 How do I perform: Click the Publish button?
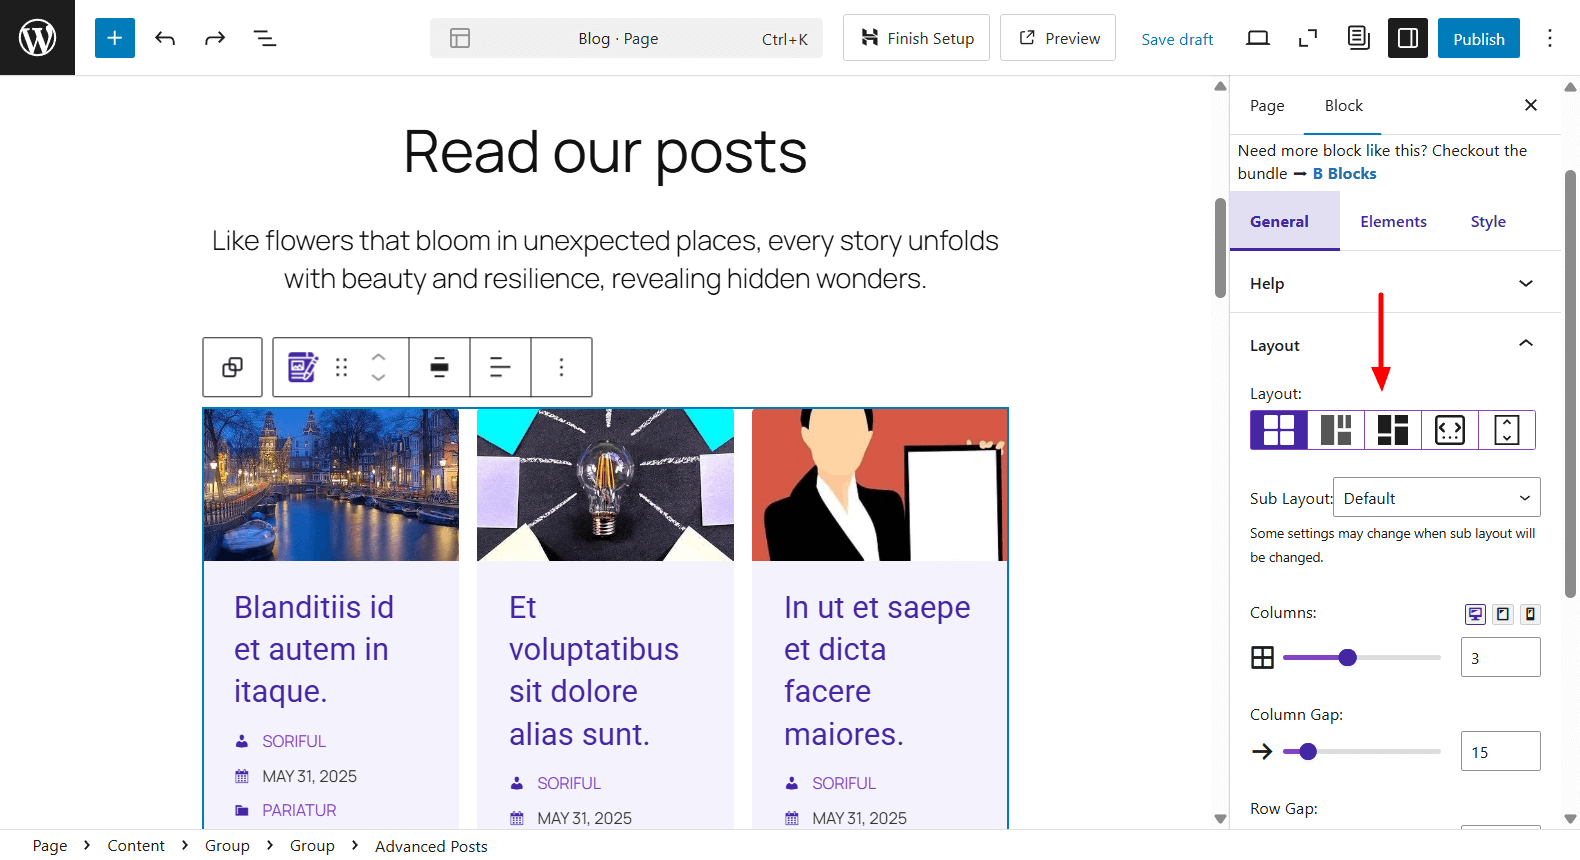click(x=1479, y=38)
